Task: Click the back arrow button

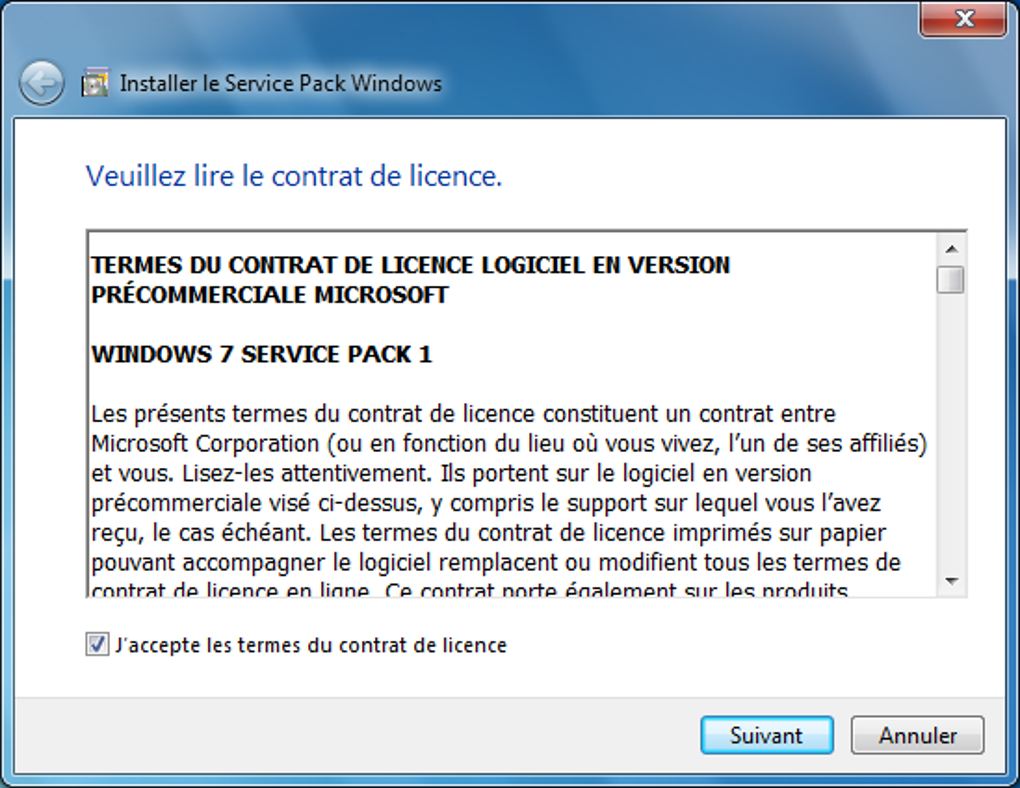Action: pyautogui.click(x=41, y=84)
